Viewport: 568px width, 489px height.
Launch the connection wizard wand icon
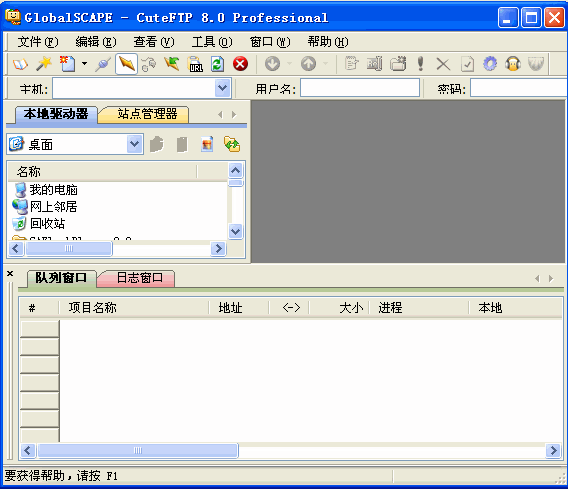click(44, 64)
